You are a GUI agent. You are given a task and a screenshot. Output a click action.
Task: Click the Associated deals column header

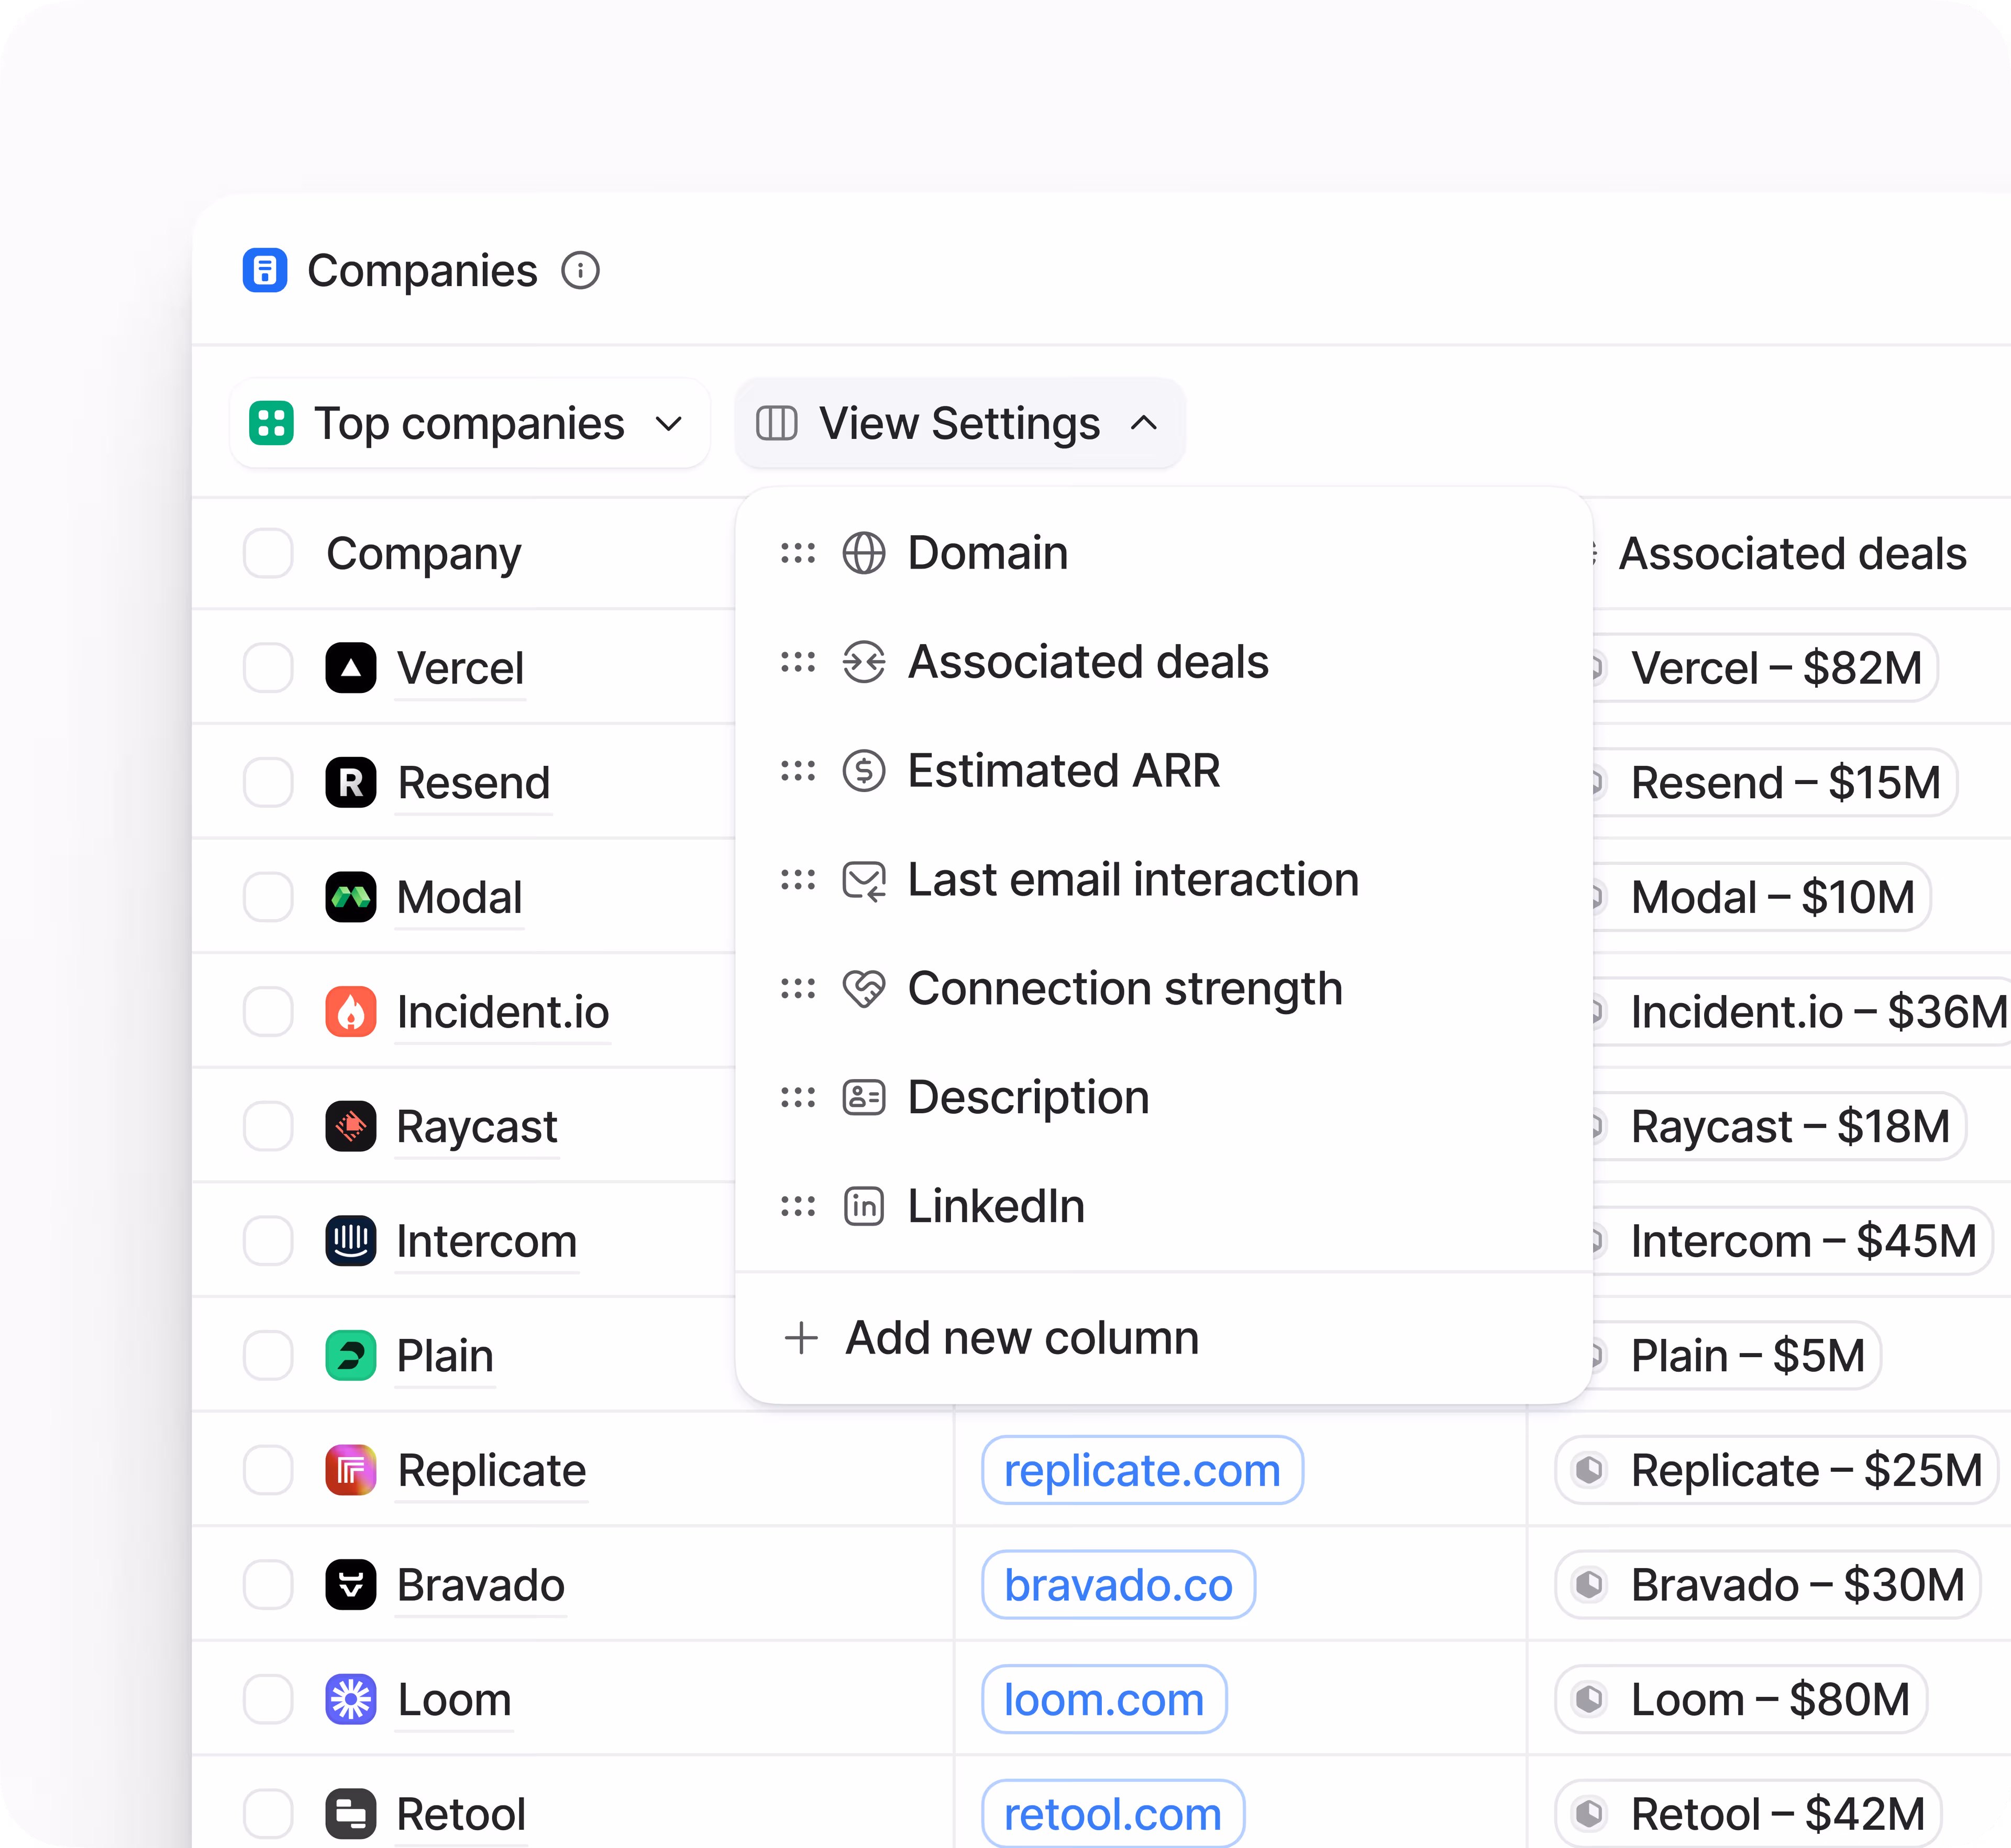1792,553
